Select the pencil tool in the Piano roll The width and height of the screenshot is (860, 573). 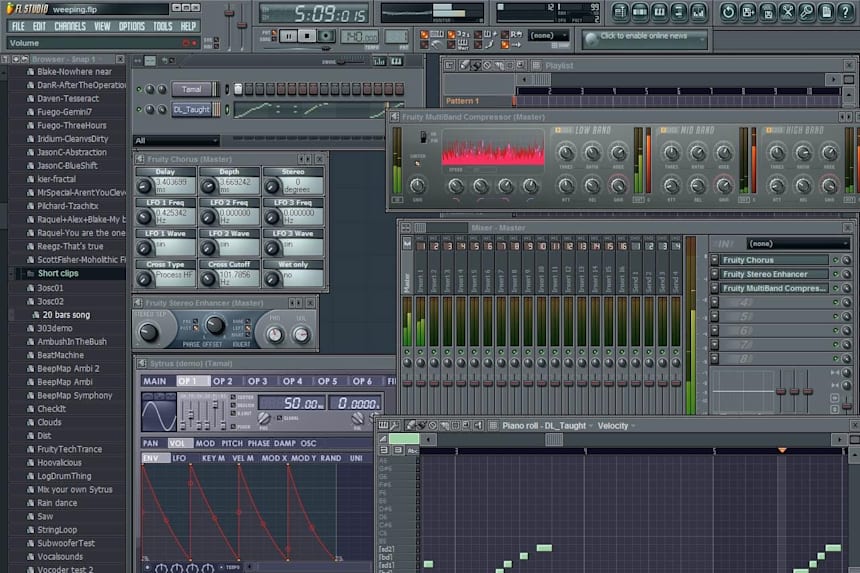click(x=410, y=425)
